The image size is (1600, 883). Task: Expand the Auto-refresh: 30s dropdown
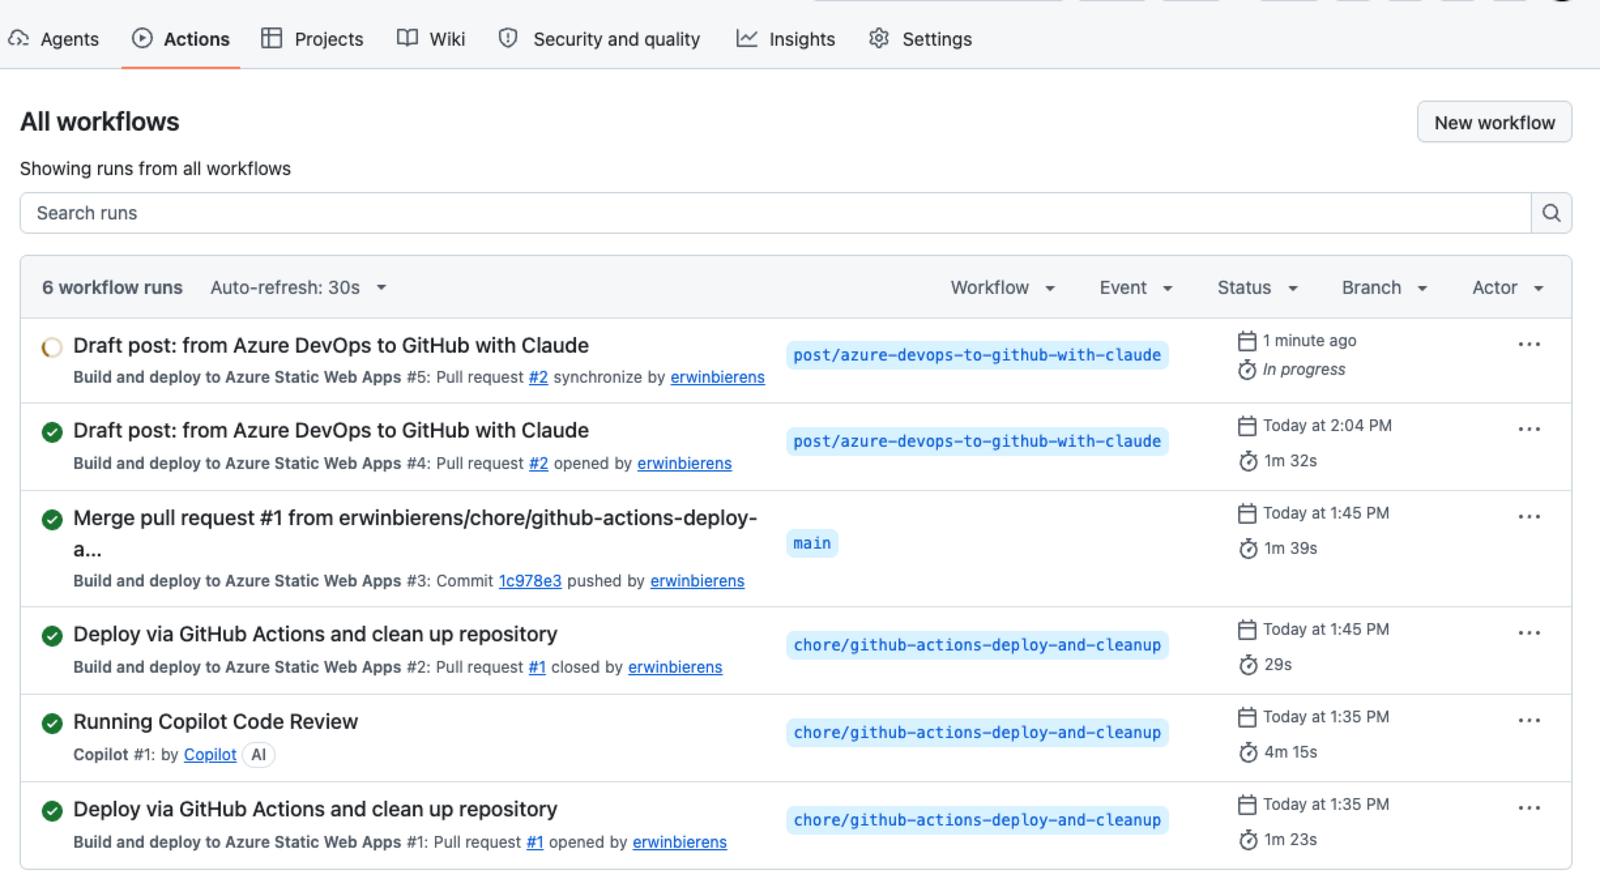tap(298, 288)
